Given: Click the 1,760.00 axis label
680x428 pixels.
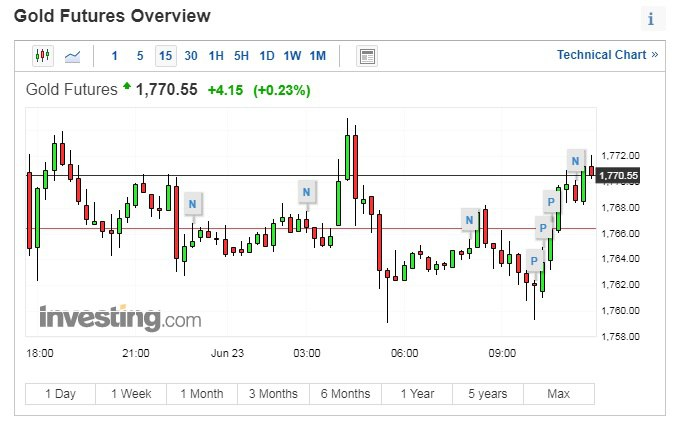Looking at the screenshot, I should [x=620, y=310].
